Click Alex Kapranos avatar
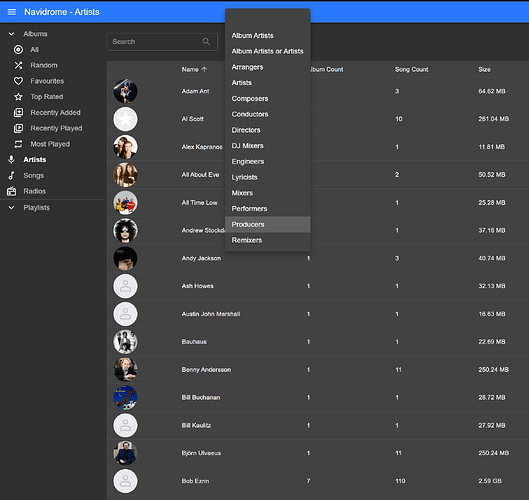This screenshot has height=500, width=529. click(x=125, y=147)
